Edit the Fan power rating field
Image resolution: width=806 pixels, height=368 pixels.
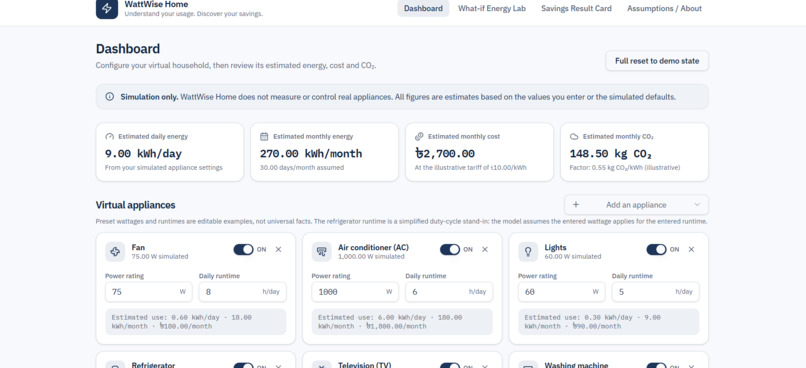[149, 291]
